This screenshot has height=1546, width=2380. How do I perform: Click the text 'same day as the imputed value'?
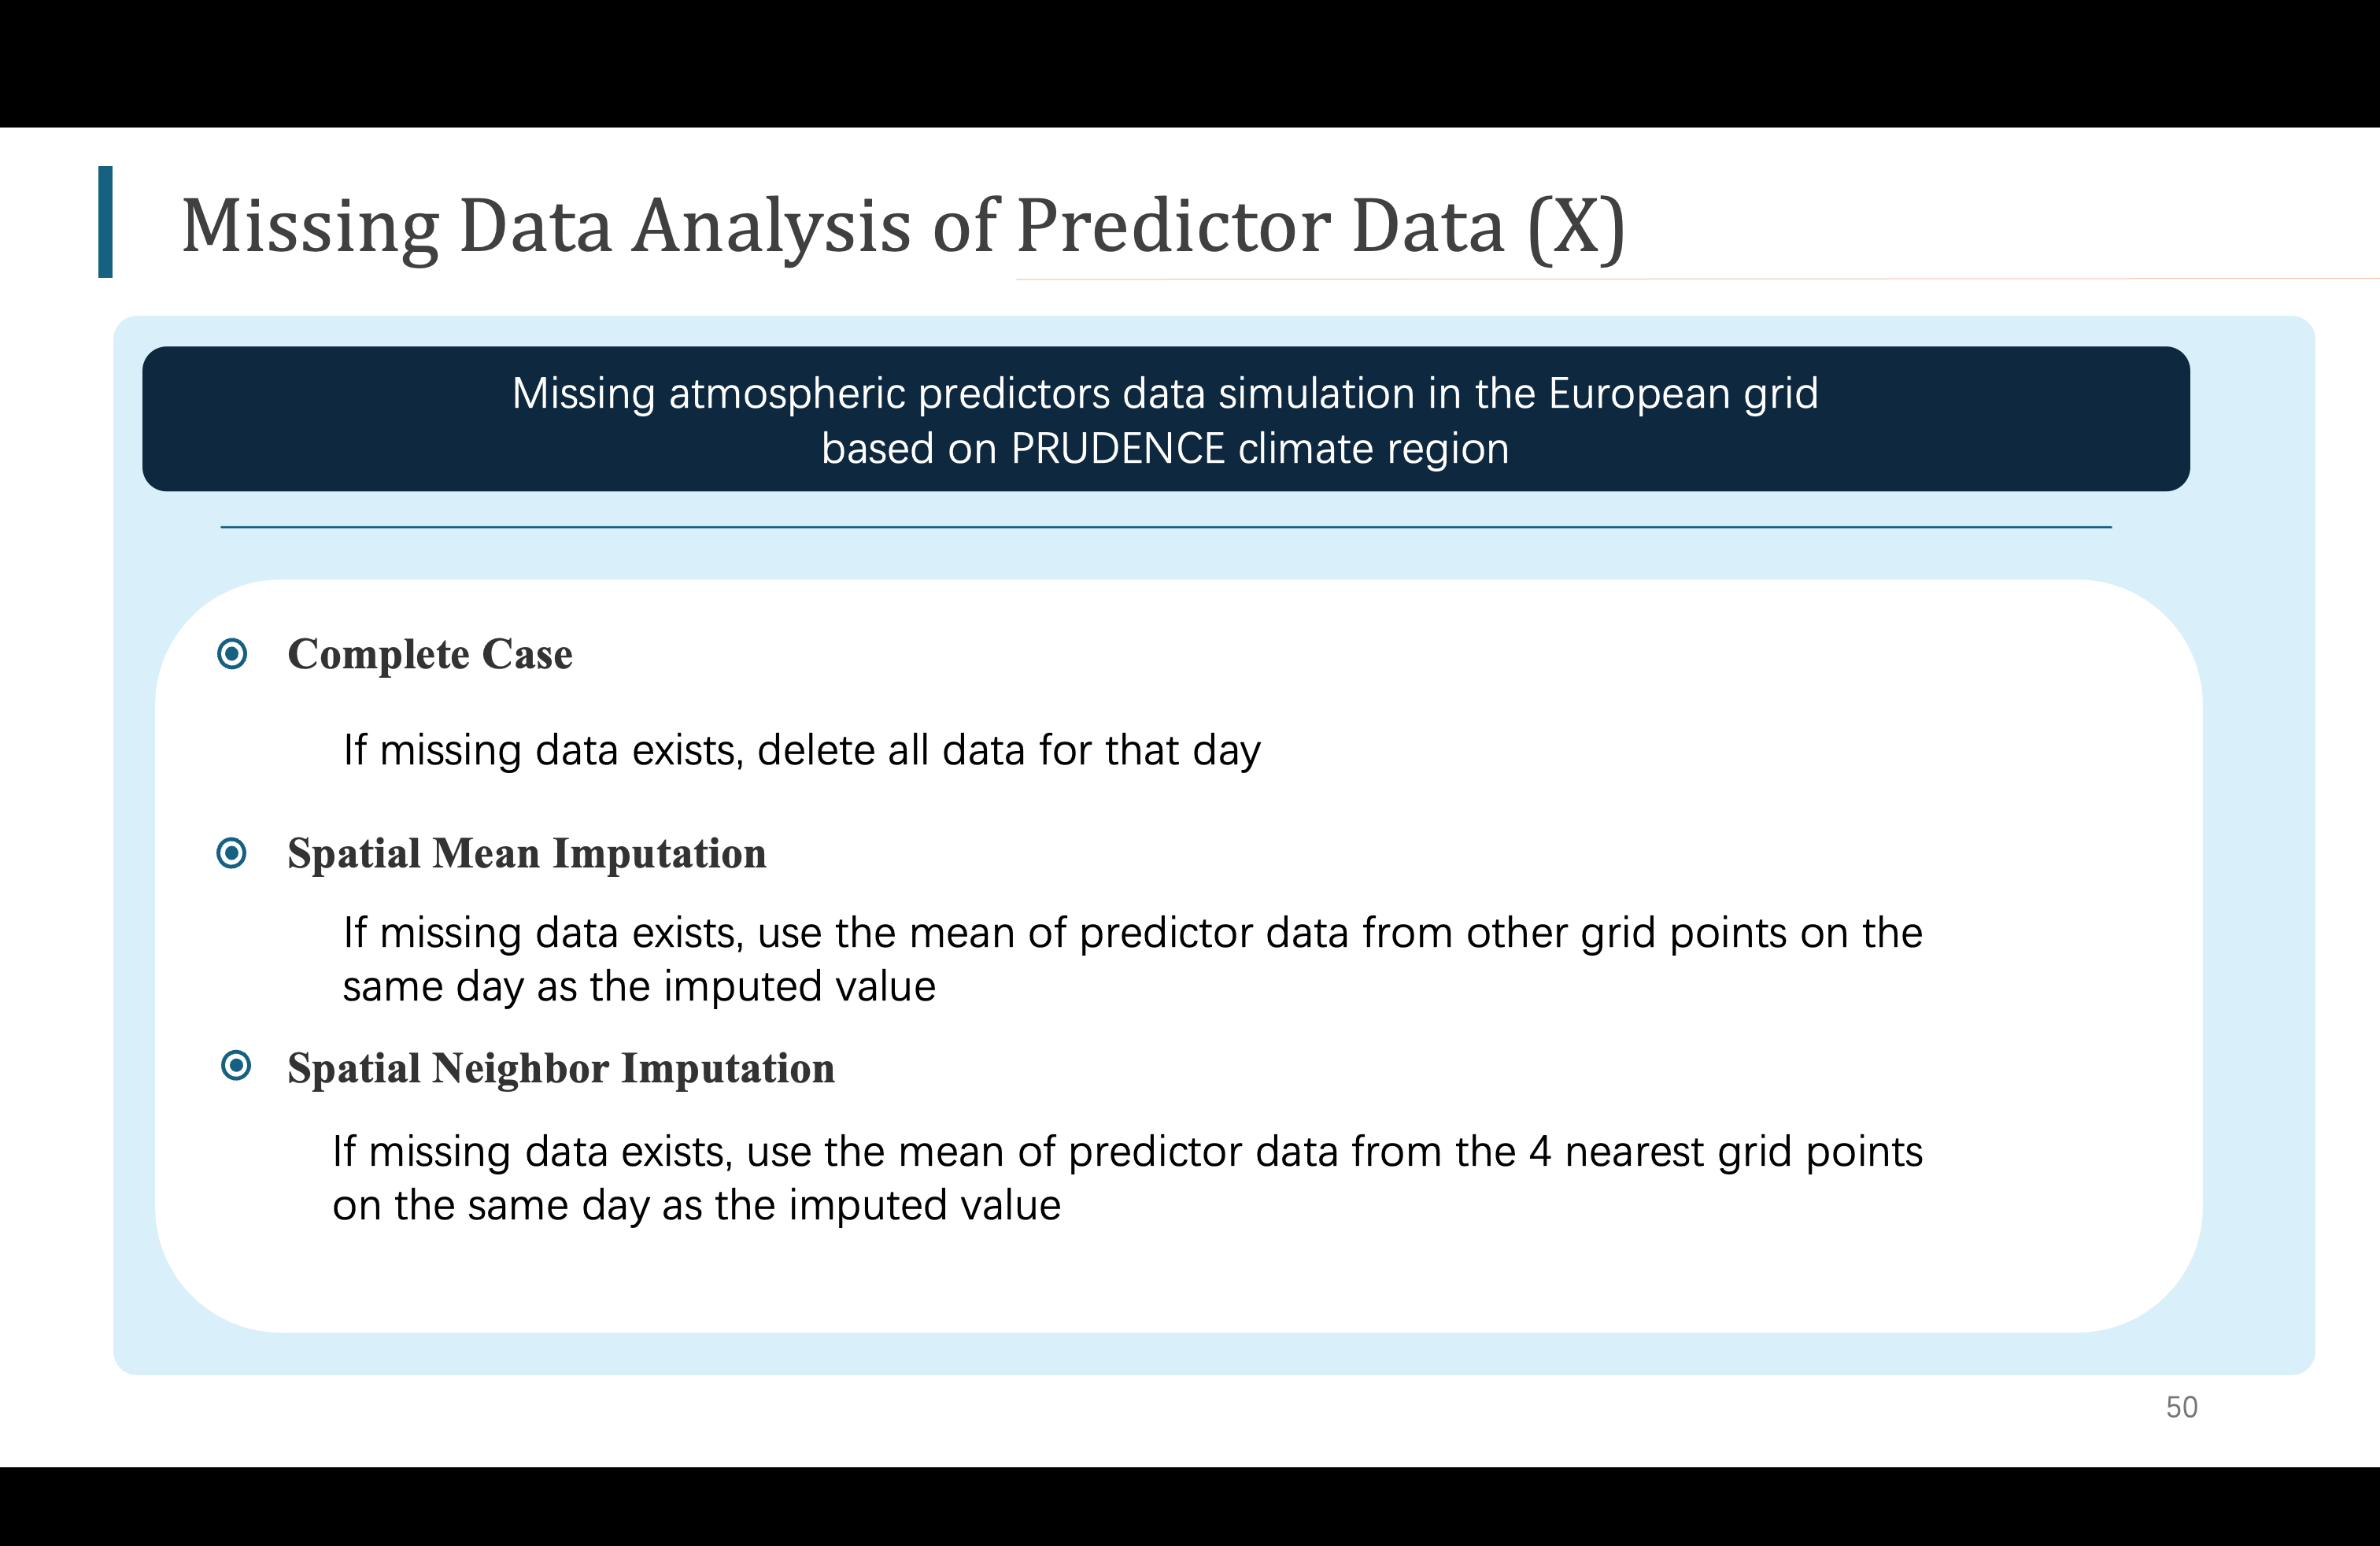point(639,987)
